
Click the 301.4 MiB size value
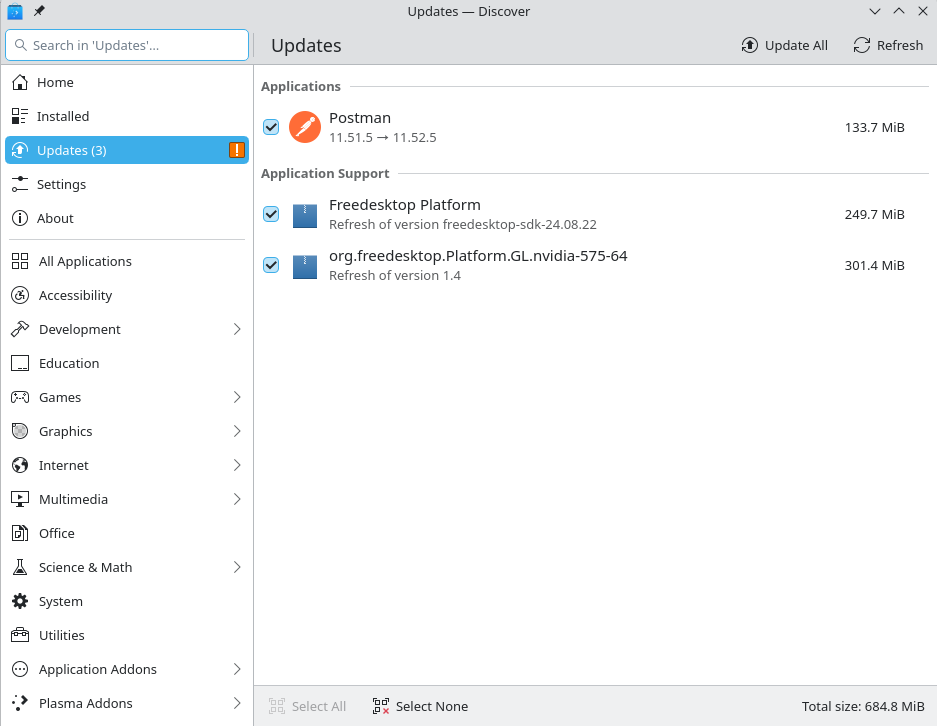click(874, 266)
